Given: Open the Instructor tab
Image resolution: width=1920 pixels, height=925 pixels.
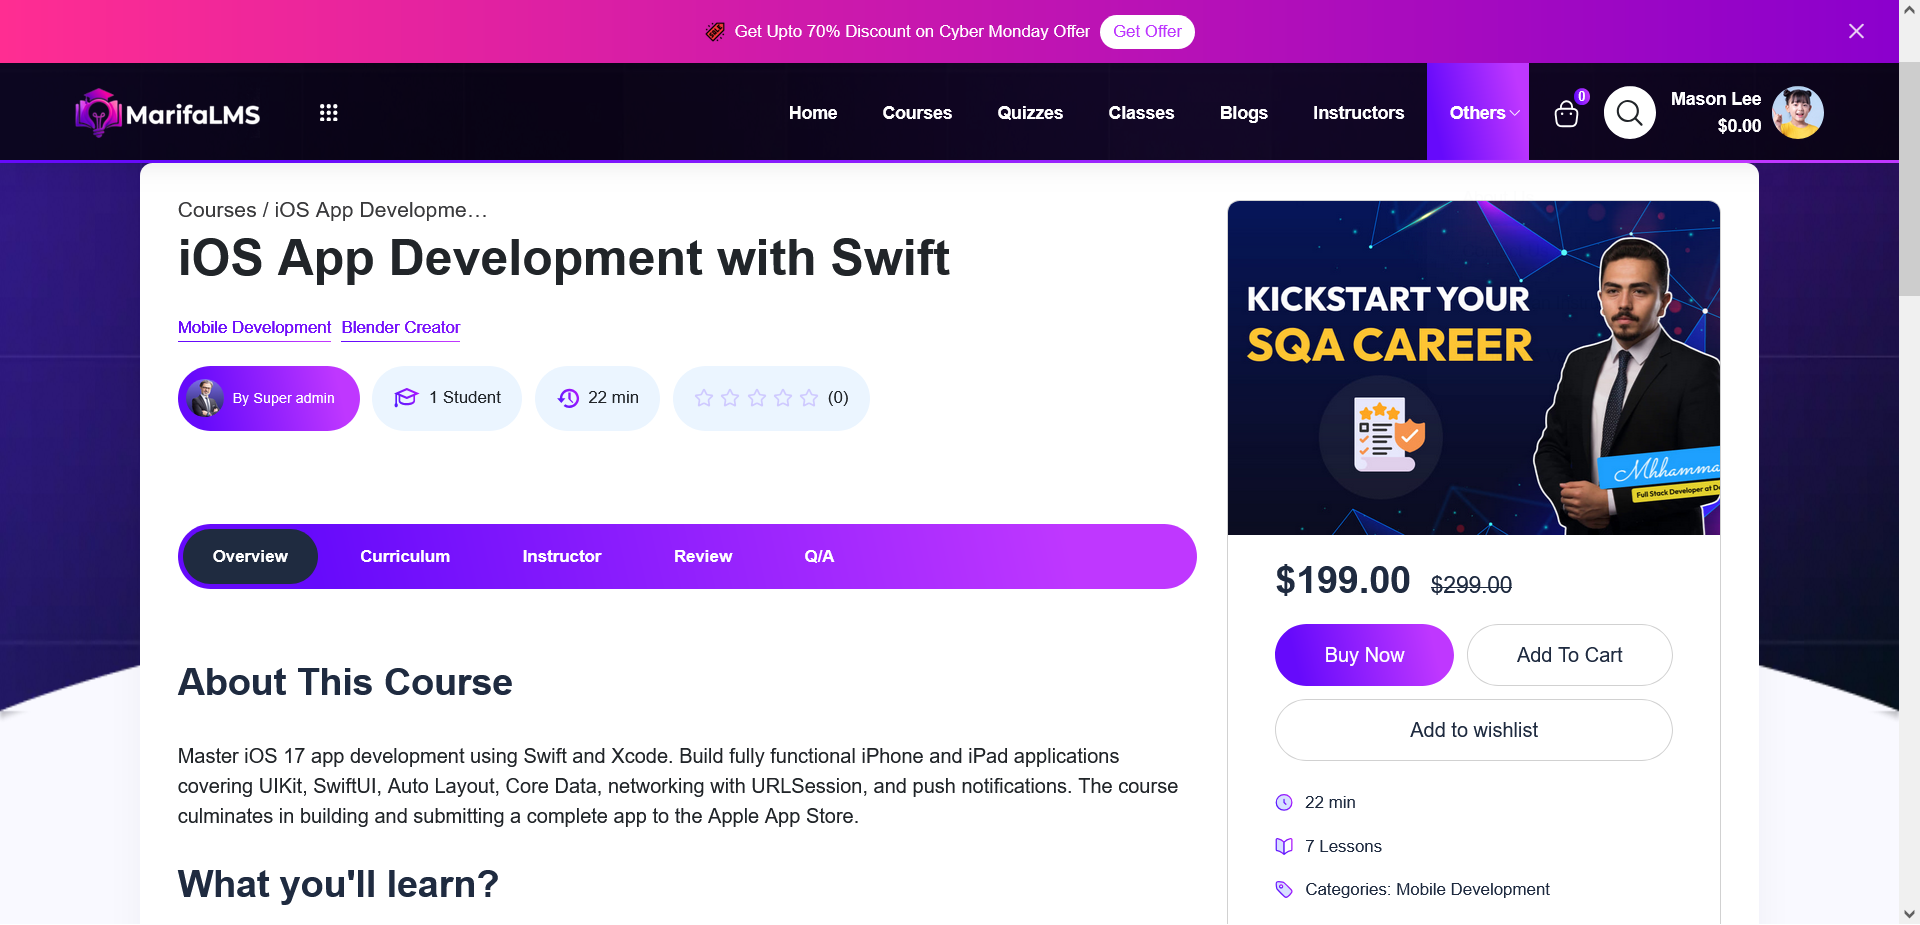Looking at the screenshot, I should [561, 556].
